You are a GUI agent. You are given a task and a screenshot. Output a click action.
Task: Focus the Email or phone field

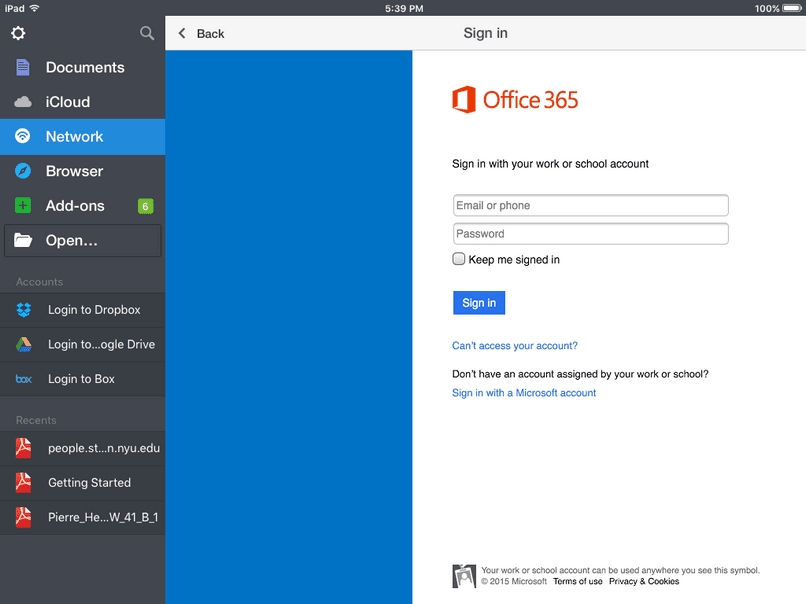591,205
